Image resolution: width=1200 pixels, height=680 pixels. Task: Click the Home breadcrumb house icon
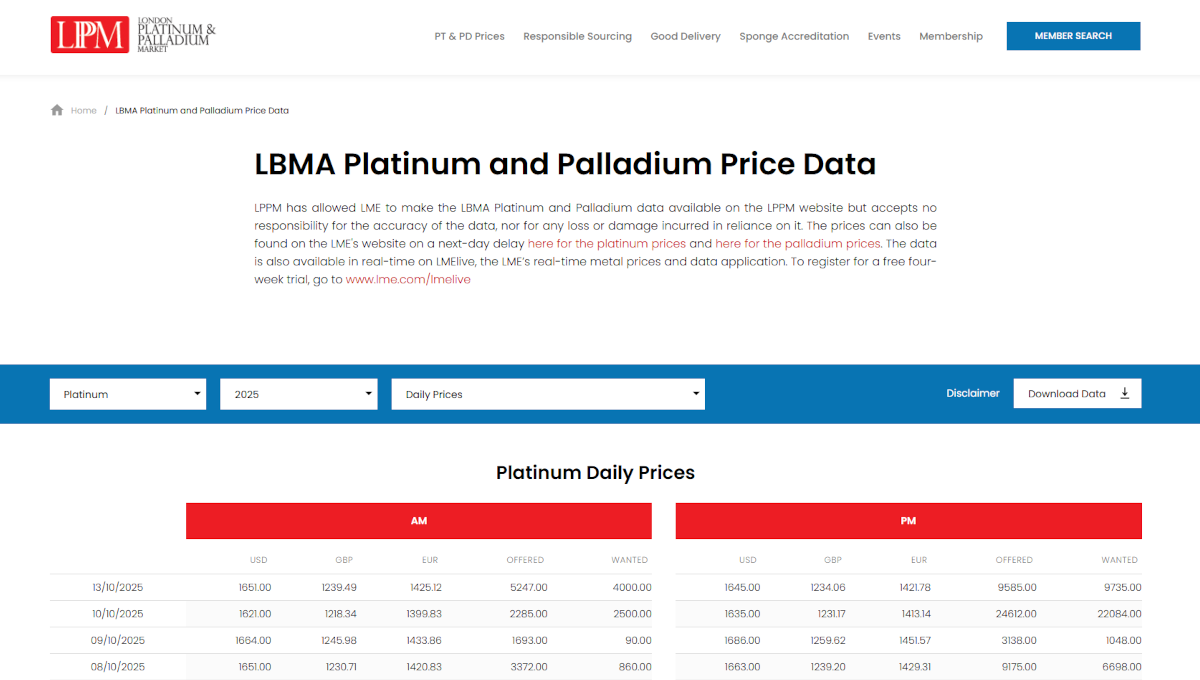tap(57, 110)
